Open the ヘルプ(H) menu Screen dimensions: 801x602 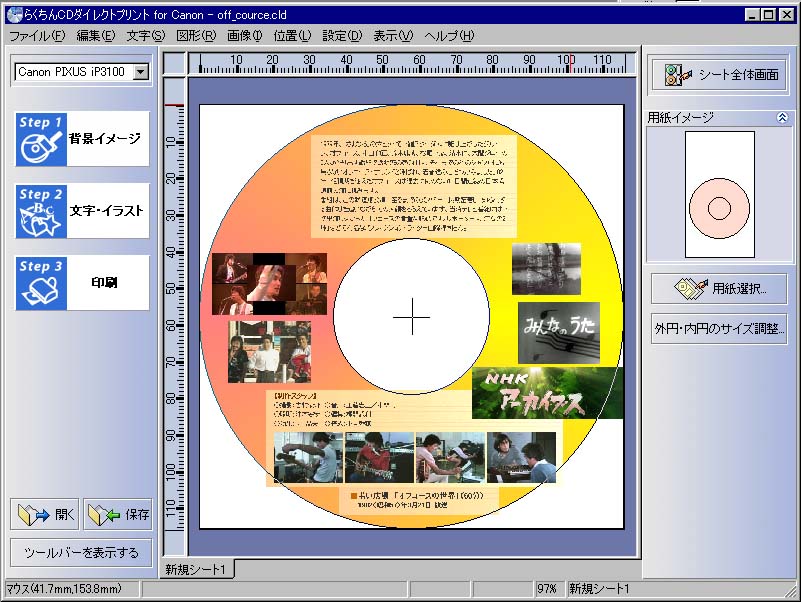[449, 36]
